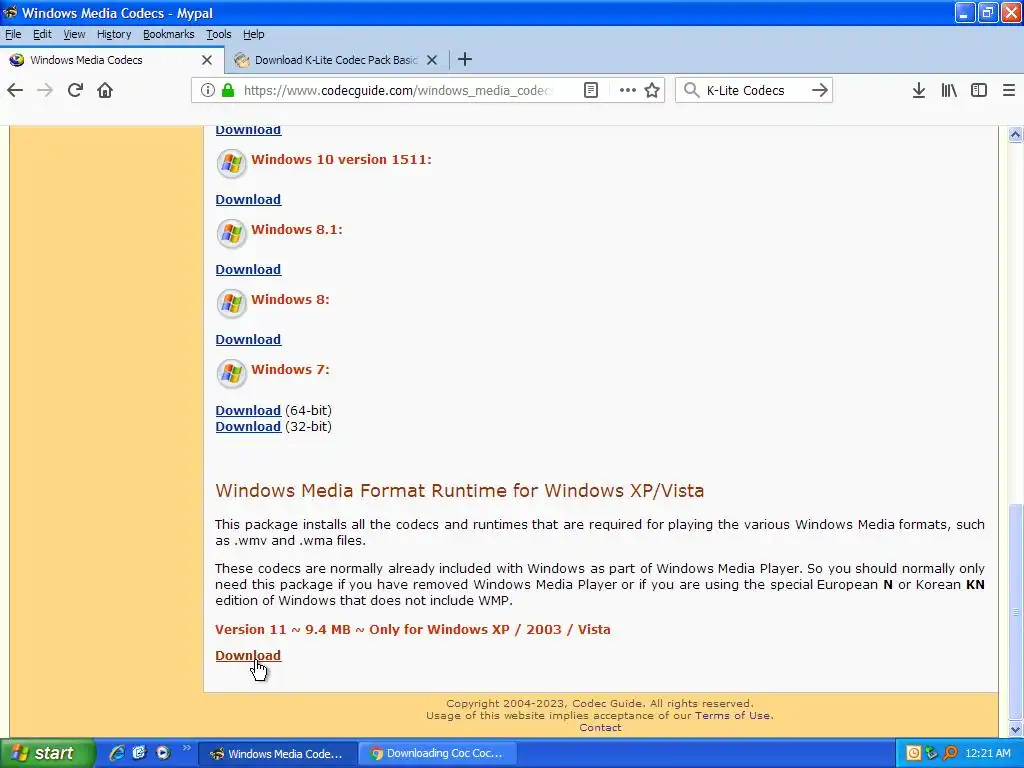Image resolution: width=1024 pixels, height=768 pixels.
Task: Open the library icon in toolbar
Action: tap(949, 90)
